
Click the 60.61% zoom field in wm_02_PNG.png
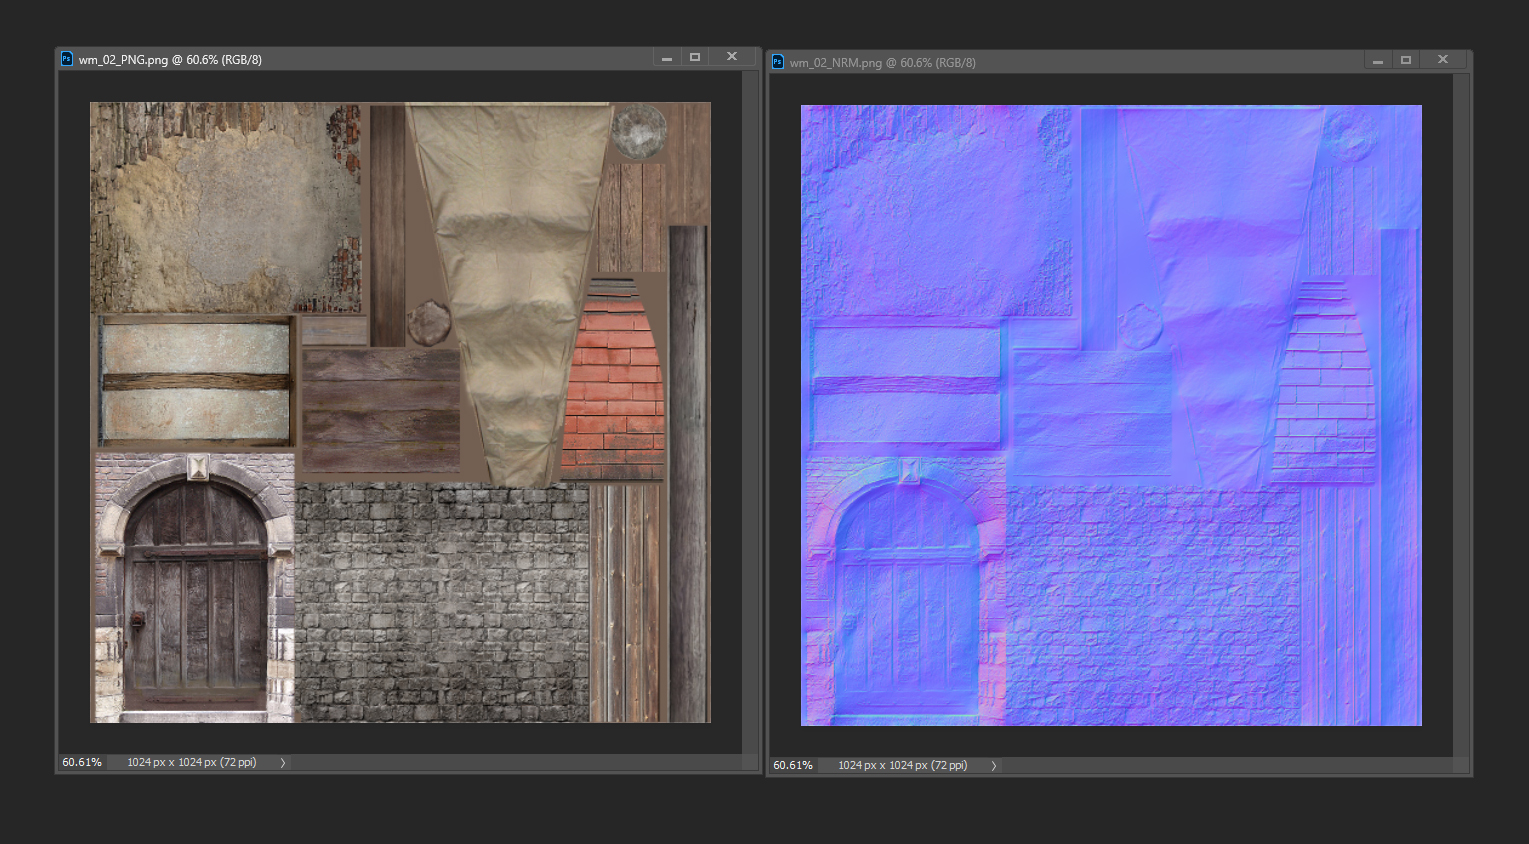pyautogui.click(x=82, y=762)
